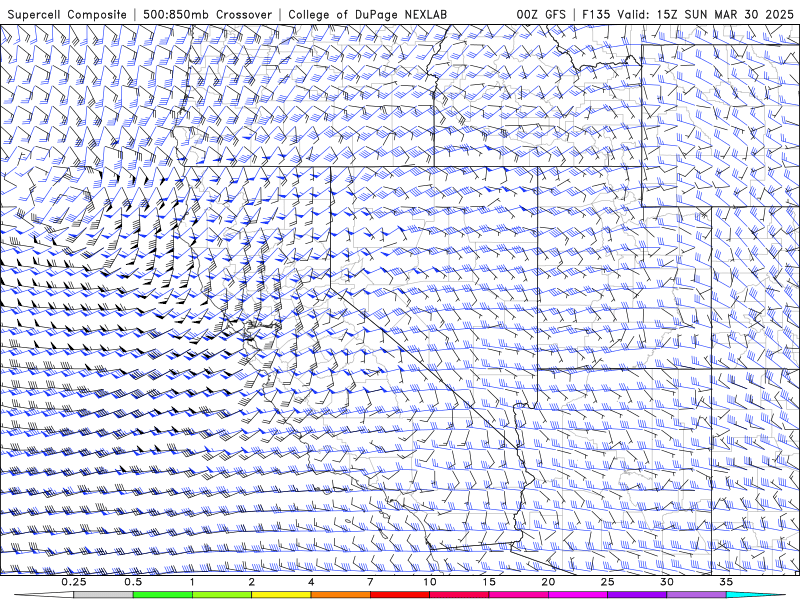This screenshot has height=600, width=800.
Task: Click the "0.25" legend value
Action: click(74, 582)
